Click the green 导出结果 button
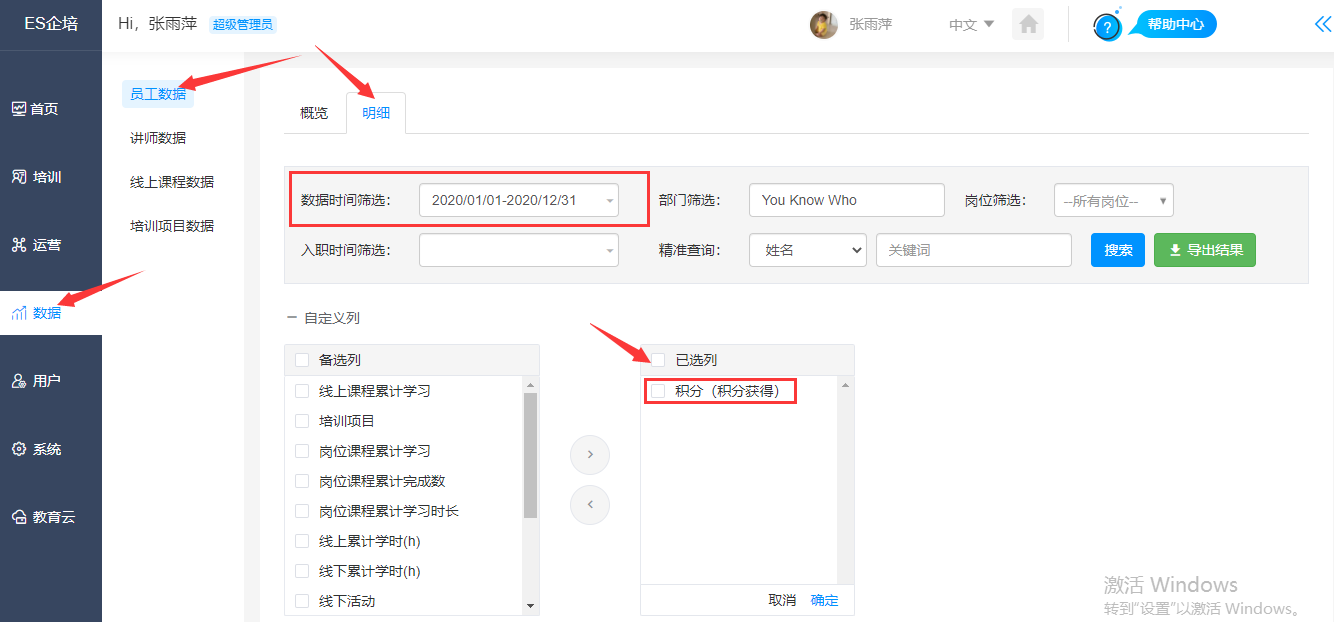 [x=1204, y=250]
